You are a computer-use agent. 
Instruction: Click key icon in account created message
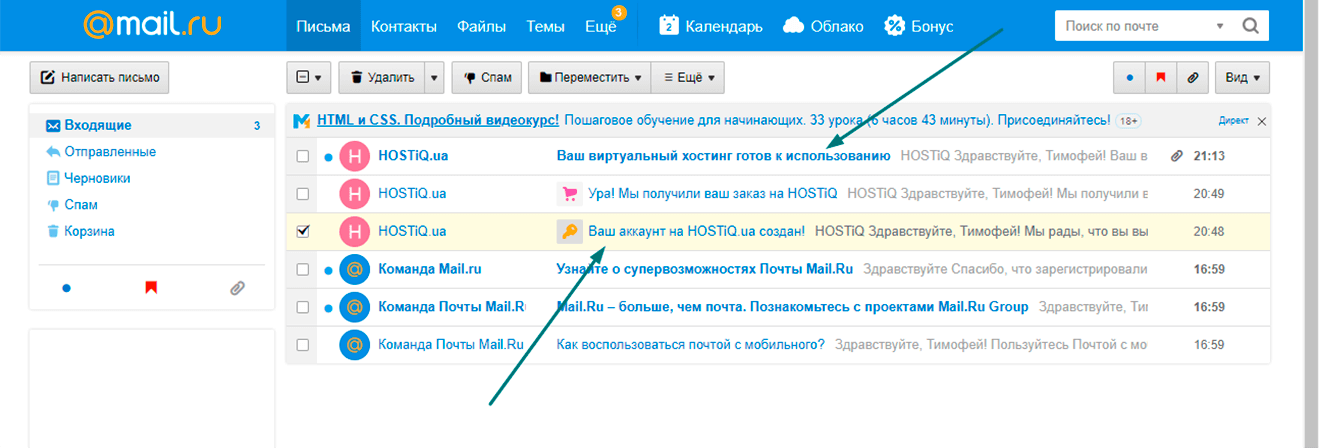[x=569, y=232]
